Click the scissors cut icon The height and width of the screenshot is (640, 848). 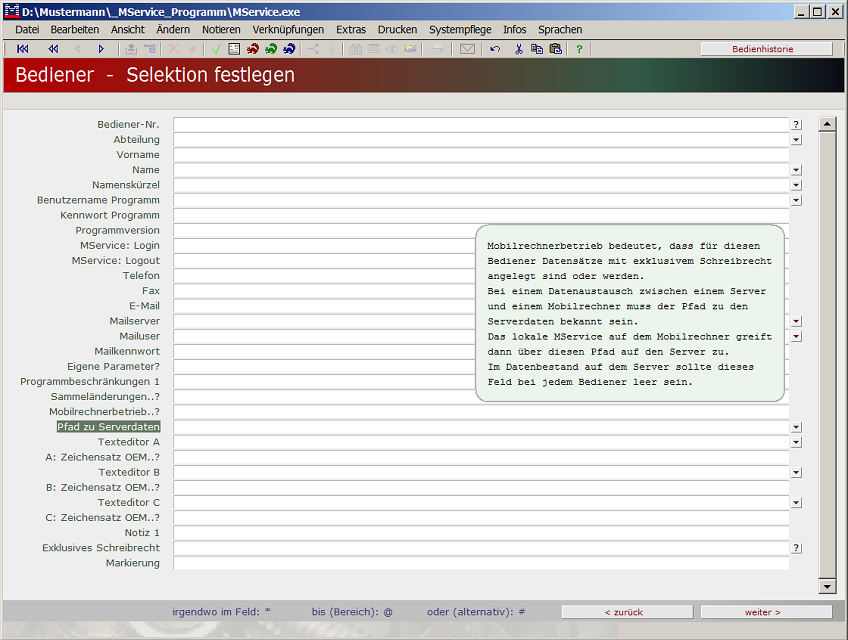(519, 49)
